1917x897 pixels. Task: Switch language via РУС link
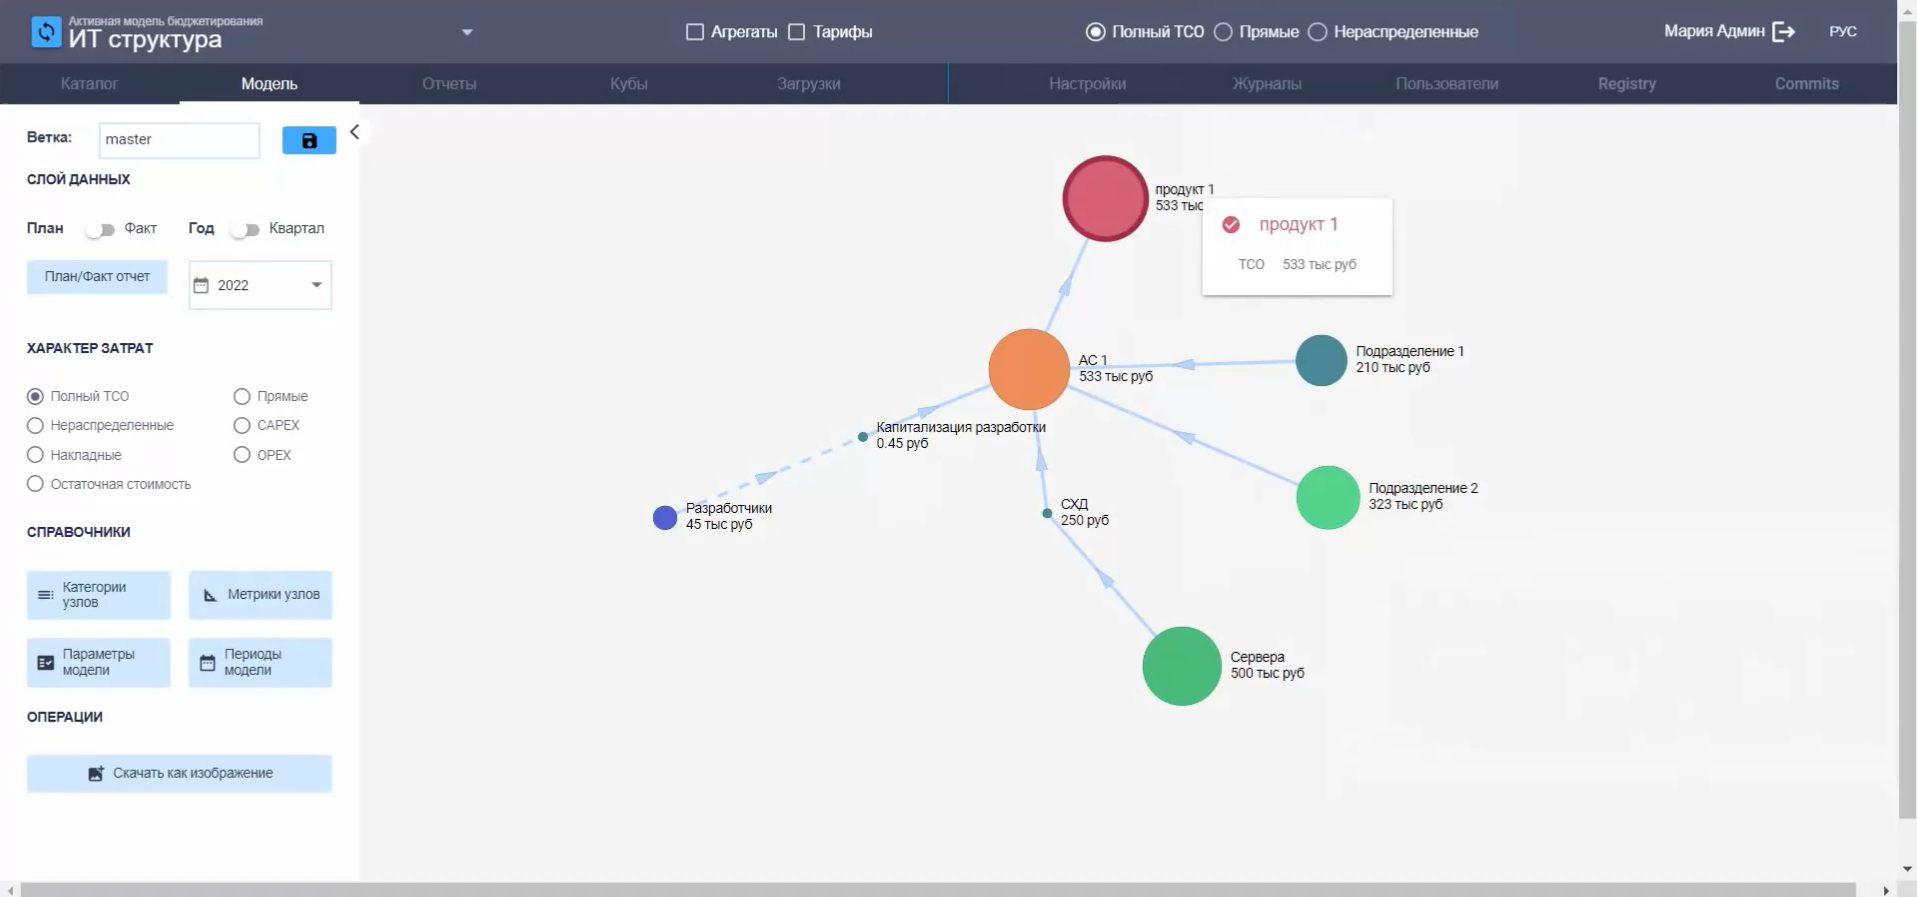click(x=1842, y=32)
